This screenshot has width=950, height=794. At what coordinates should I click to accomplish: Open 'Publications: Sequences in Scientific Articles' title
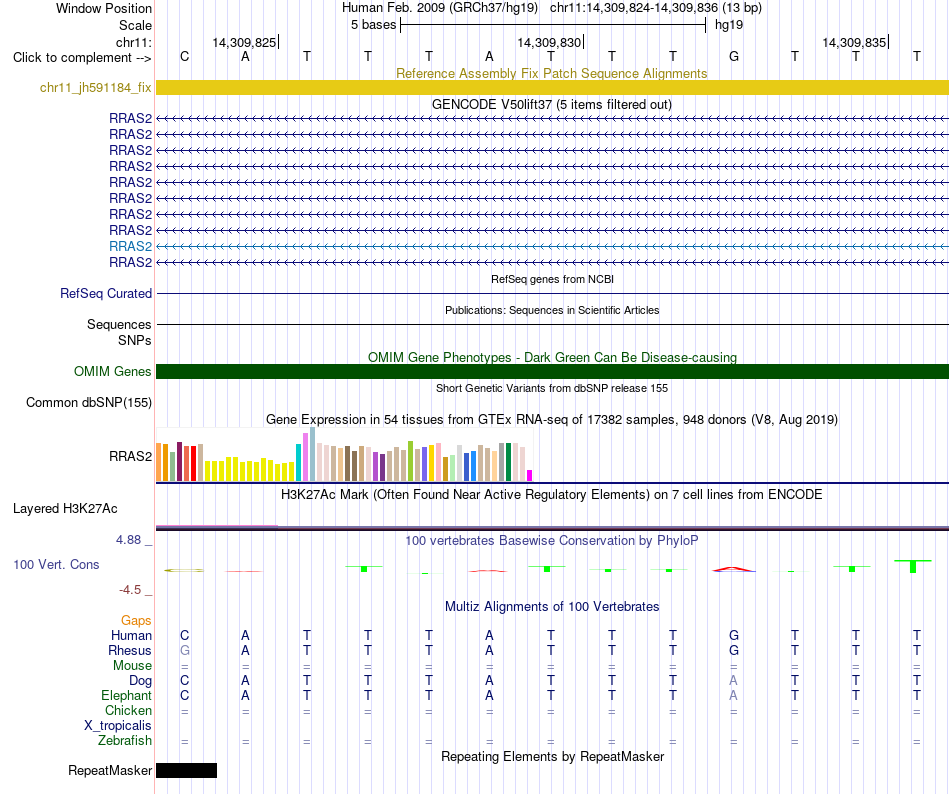pyautogui.click(x=552, y=310)
